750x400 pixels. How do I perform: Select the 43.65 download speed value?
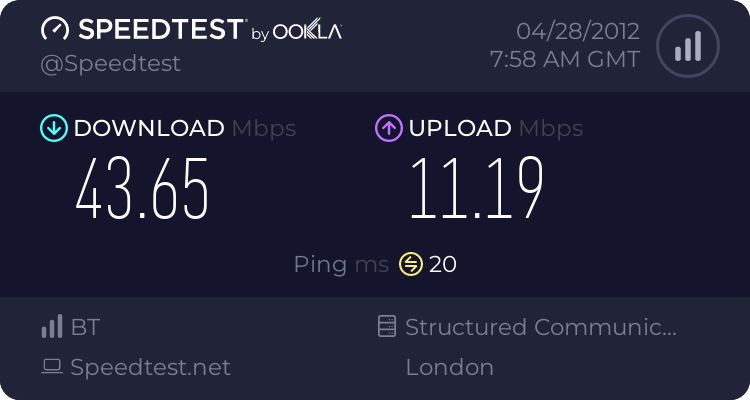142,190
